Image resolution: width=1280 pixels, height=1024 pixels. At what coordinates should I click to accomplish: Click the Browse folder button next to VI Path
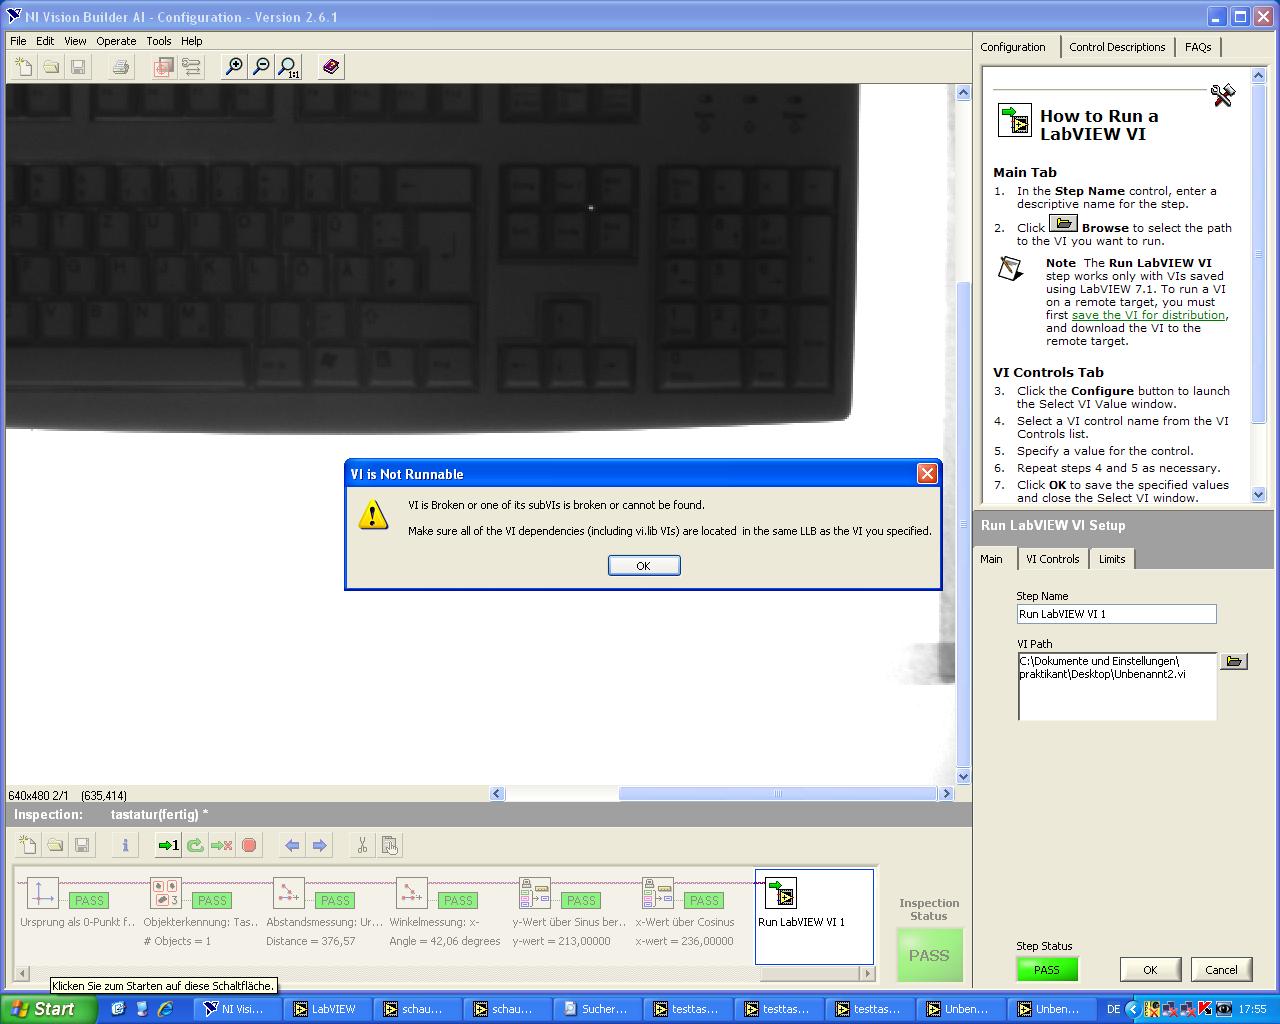tap(1234, 661)
